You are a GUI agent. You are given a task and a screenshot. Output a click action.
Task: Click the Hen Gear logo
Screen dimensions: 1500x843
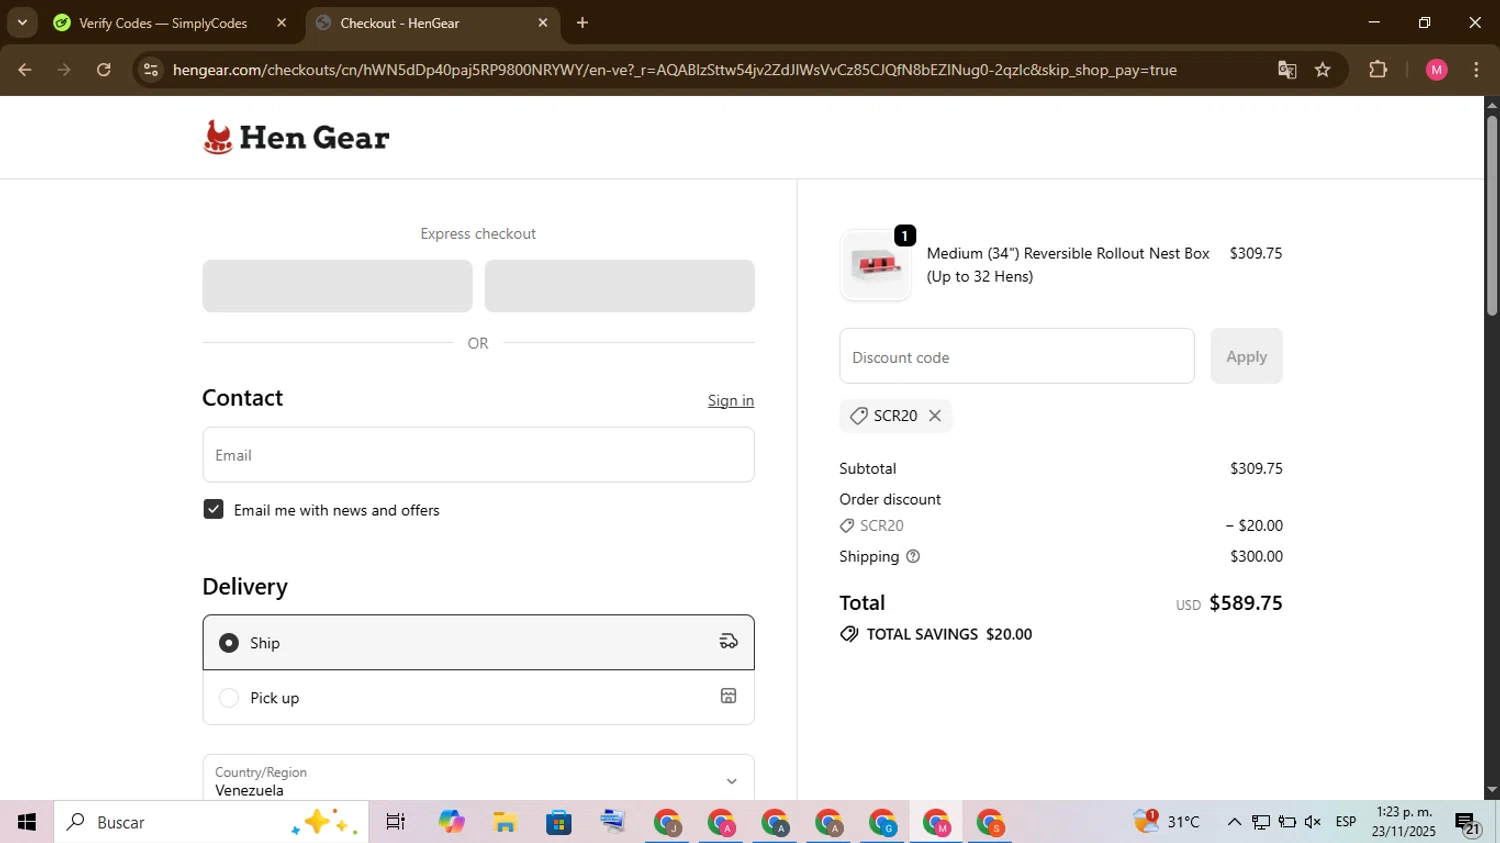[x=296, y=137]
